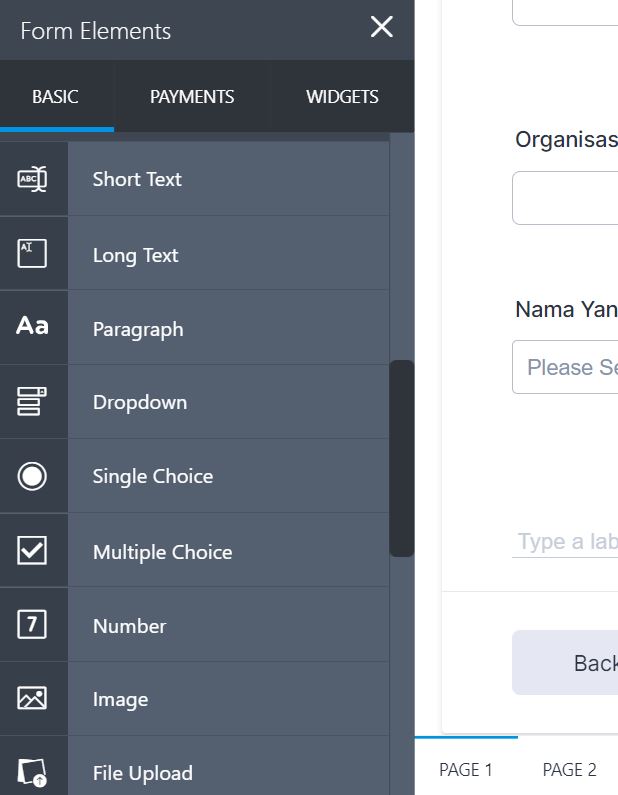
Task: Click the Image element icon
Action: 32,699
